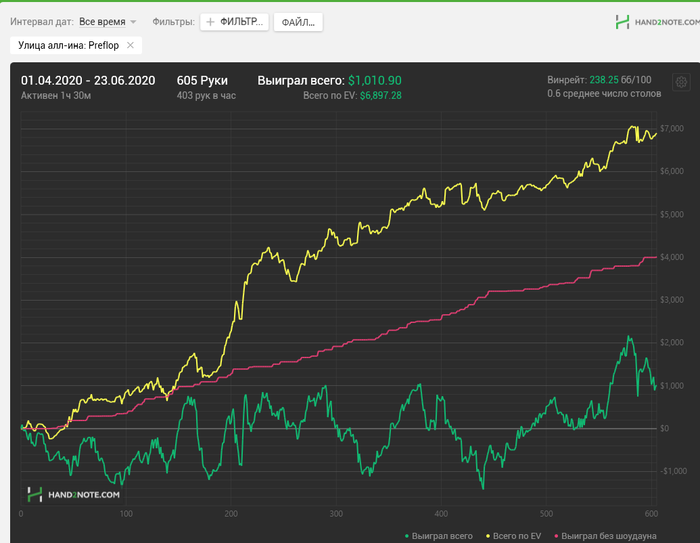The width and height of the screenshot is (700, 543).
Task: Click the total winnings value '$1,010.90'
Action: pyautogui.click(x=375, y=81)
